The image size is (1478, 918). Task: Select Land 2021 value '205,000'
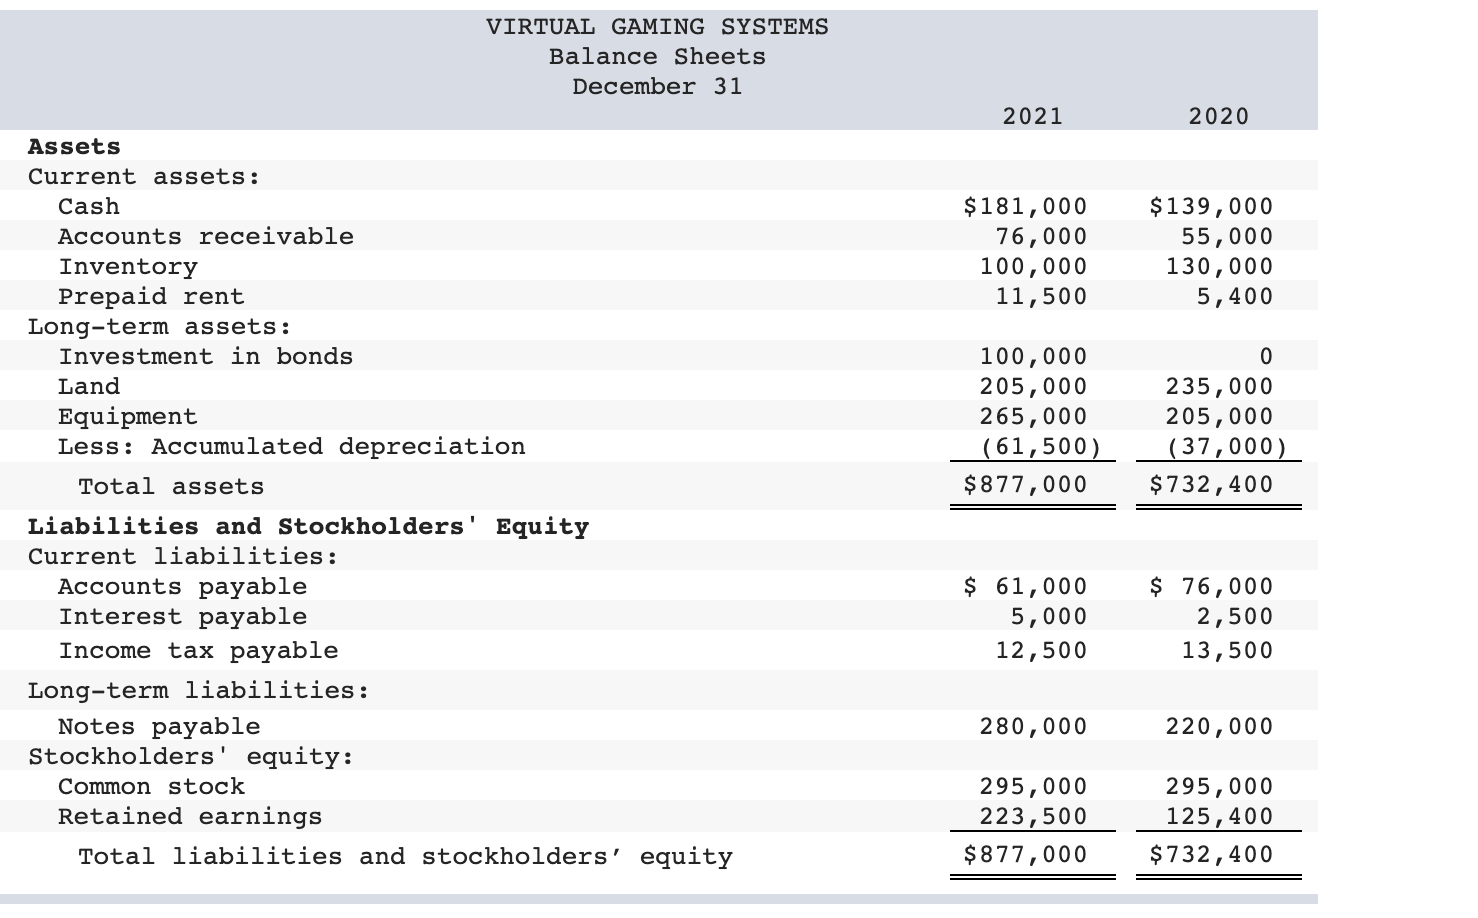(1033, 386)
